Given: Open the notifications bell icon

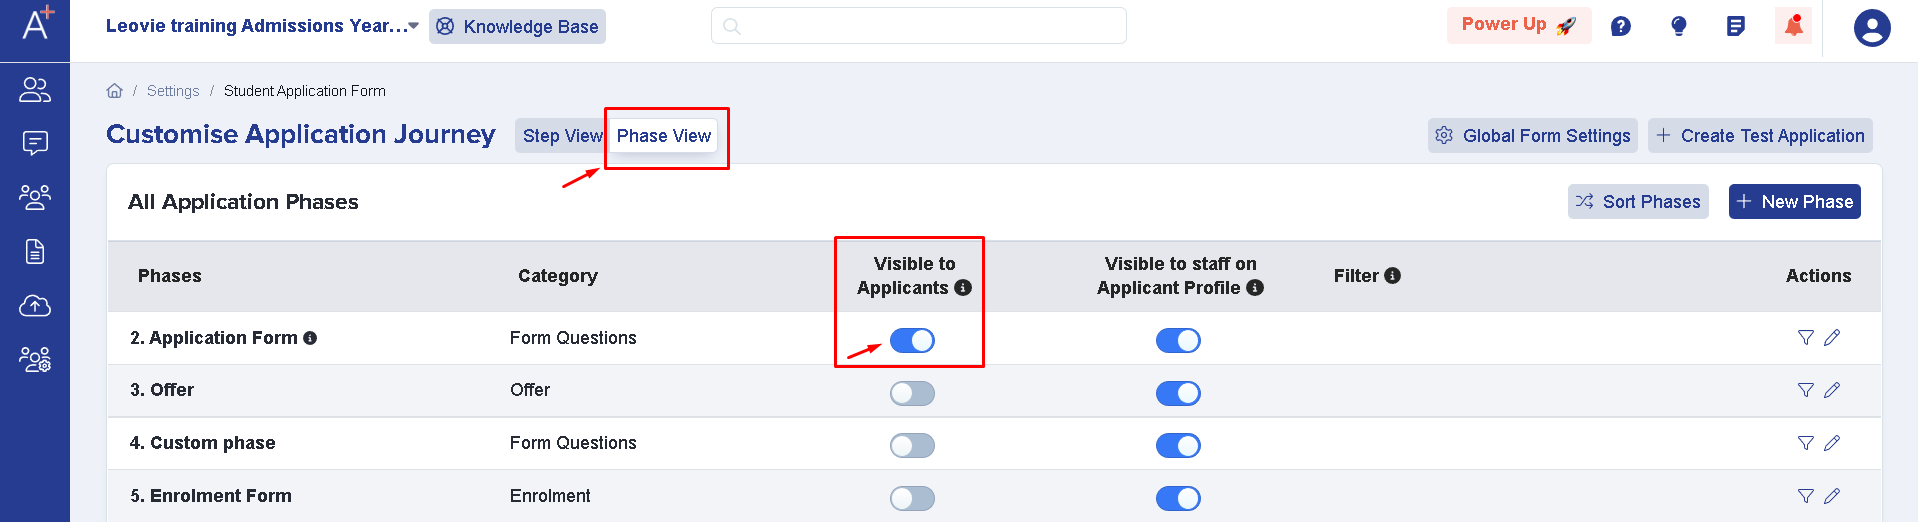Looking at the screenshot, I should click(1793, 25).
